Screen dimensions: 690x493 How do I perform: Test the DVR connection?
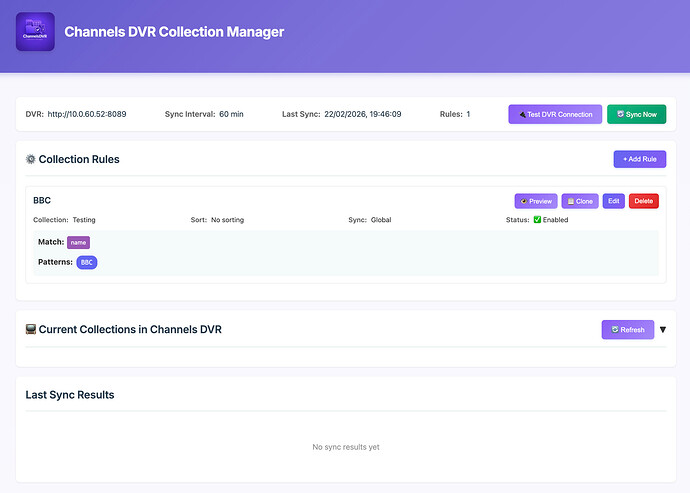[555, 114]
